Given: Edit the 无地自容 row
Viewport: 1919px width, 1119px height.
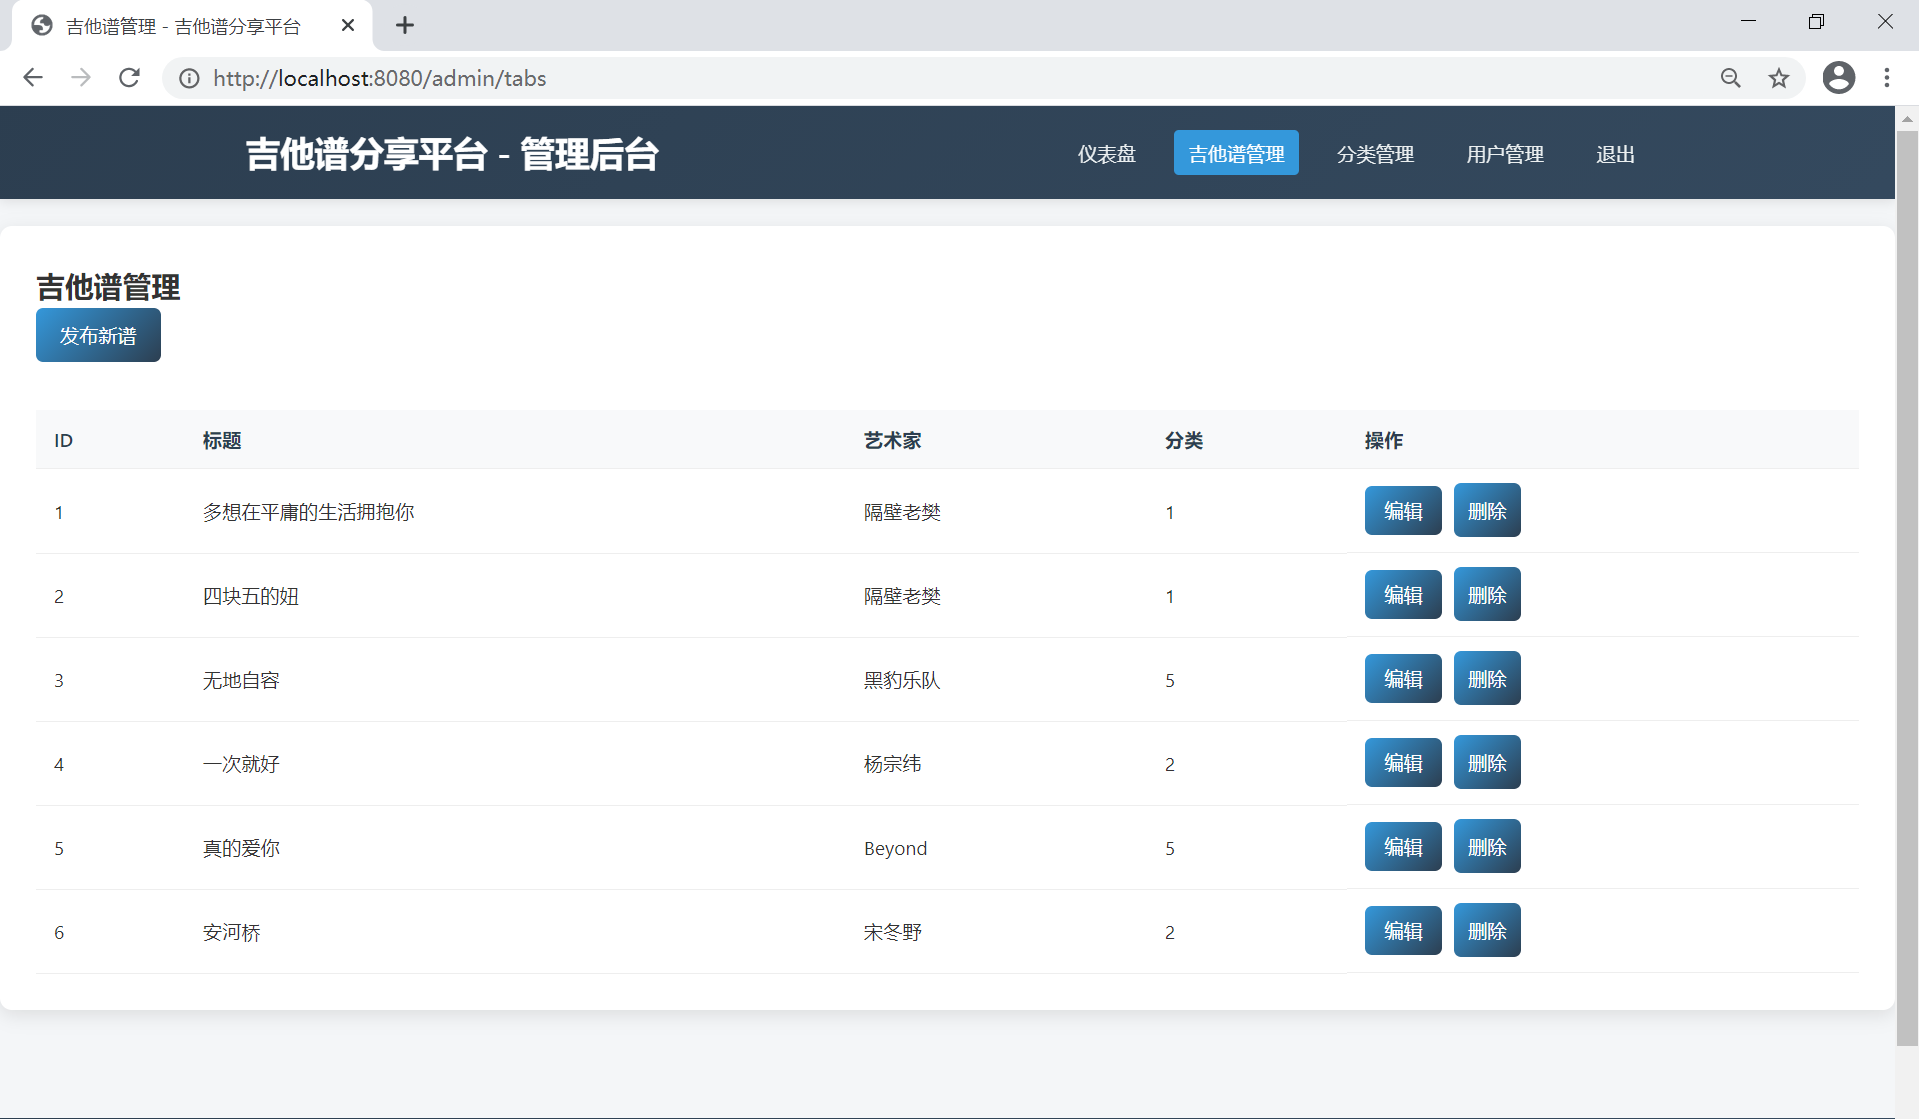Looking at the screenshot, I should (x=1402, y=679).
